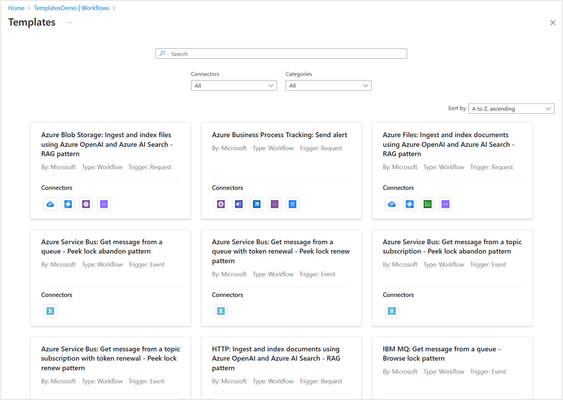Image resolution: width=563 pixels, height=400 pixels.
Task: Open TemplatesDemo | Workflows breadcrumb link
Action: 71,8
